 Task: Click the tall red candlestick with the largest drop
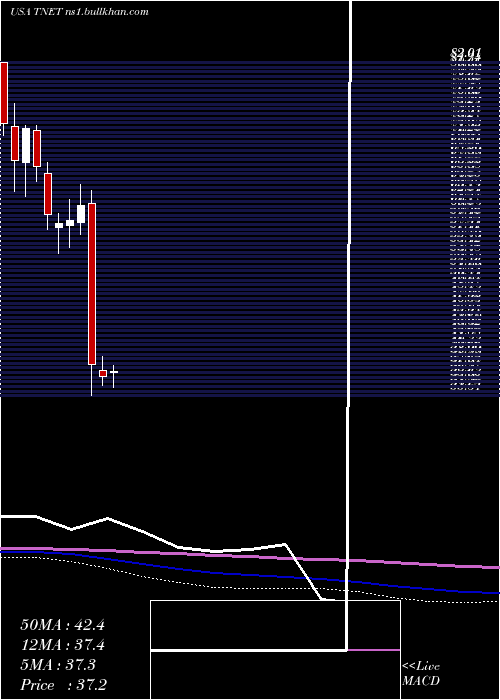click(92, 284)
